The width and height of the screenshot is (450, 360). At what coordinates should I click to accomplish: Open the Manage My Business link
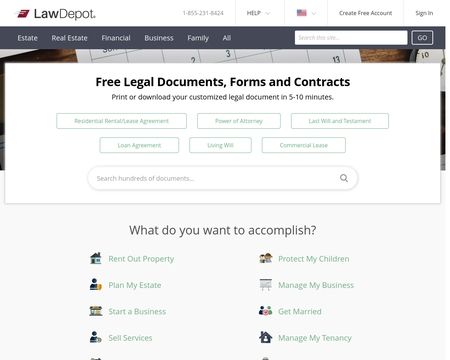click(x=316, y=285)
